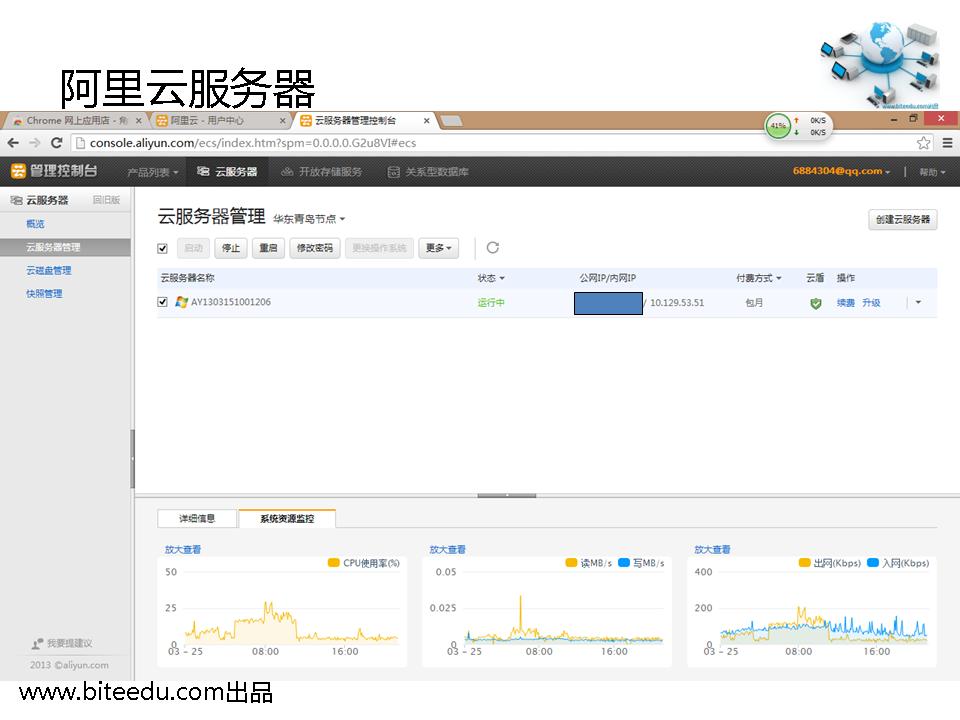This screenshot has height=720, width=960.
Task: Close the 阿里云 - 用户中心 tab
Action: [x=282, y=121]
